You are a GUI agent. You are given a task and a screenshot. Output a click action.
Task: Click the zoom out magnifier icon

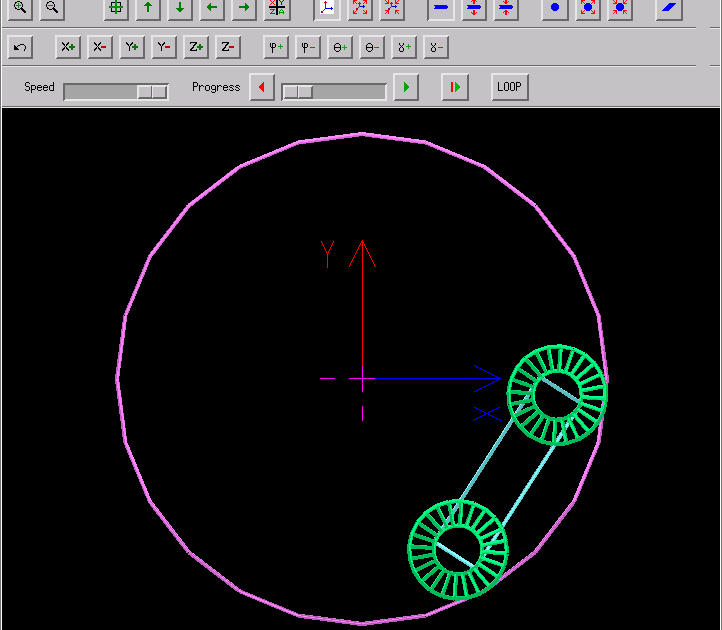pos(52,8)
